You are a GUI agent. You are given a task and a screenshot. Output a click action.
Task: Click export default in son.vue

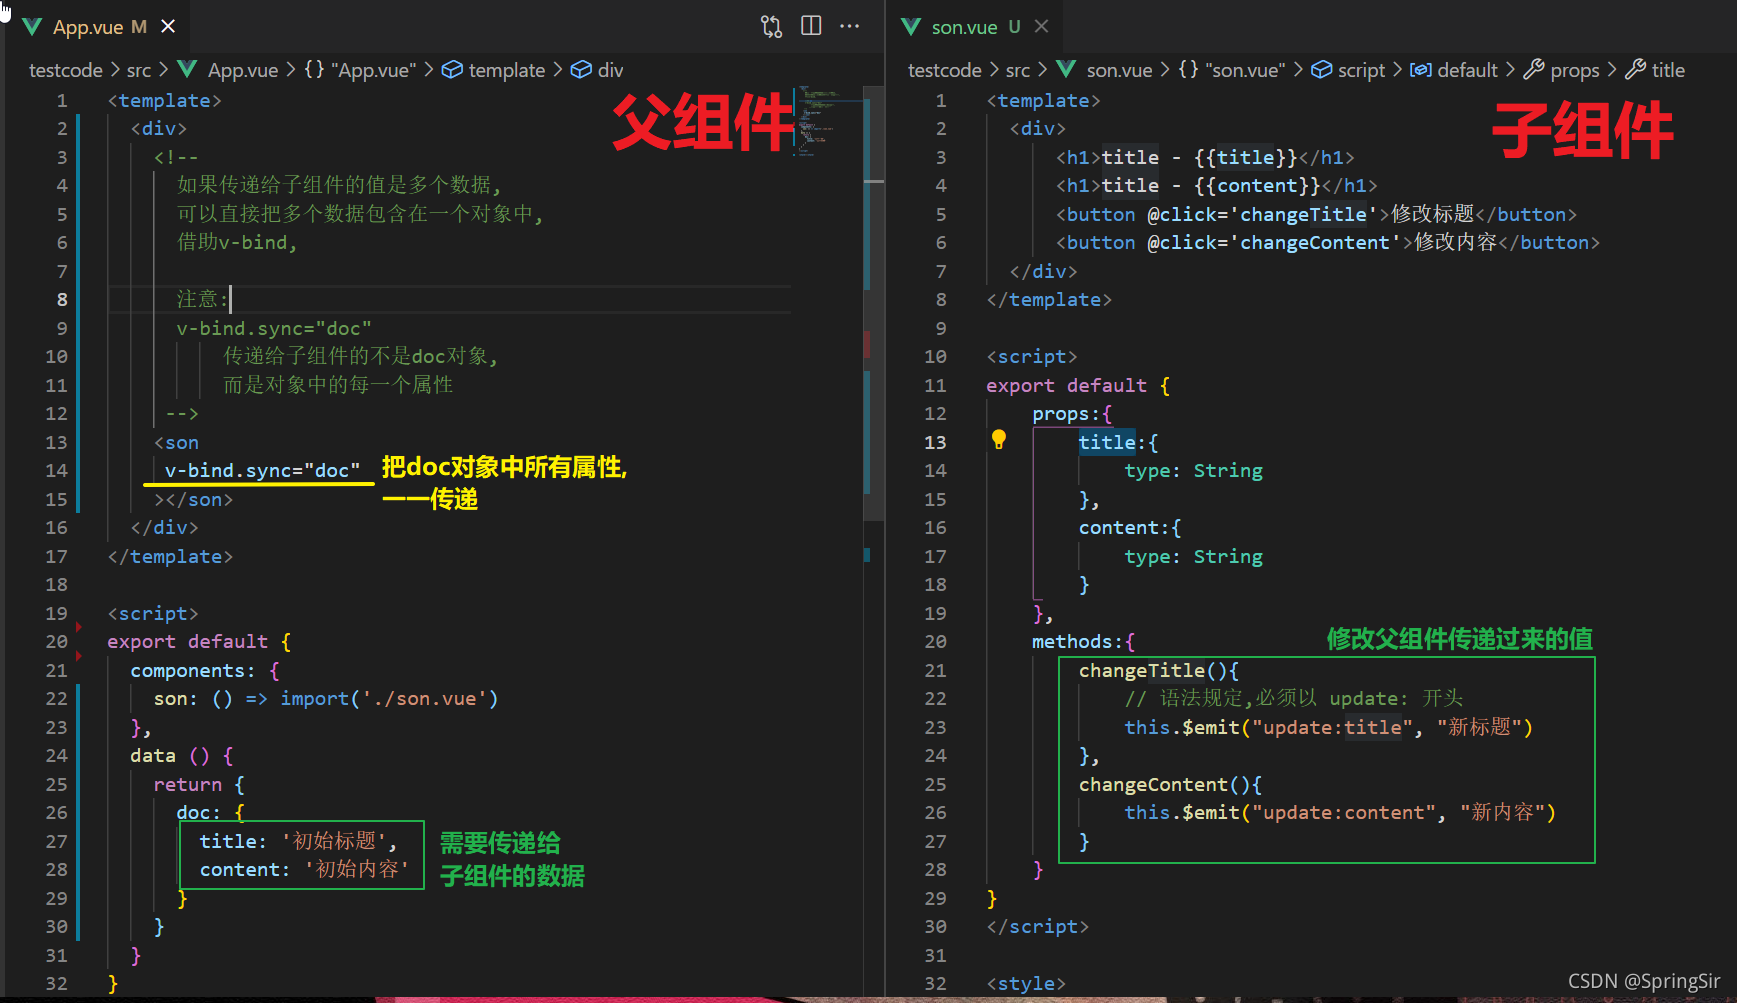[1066, 385]
